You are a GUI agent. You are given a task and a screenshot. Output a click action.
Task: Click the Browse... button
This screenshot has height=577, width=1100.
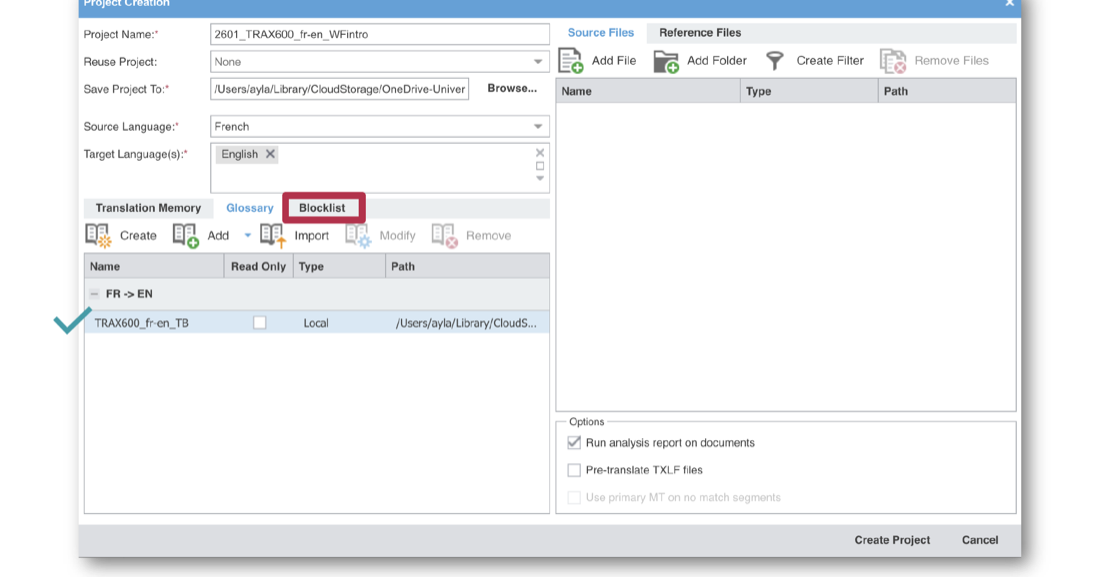(512, 88)
